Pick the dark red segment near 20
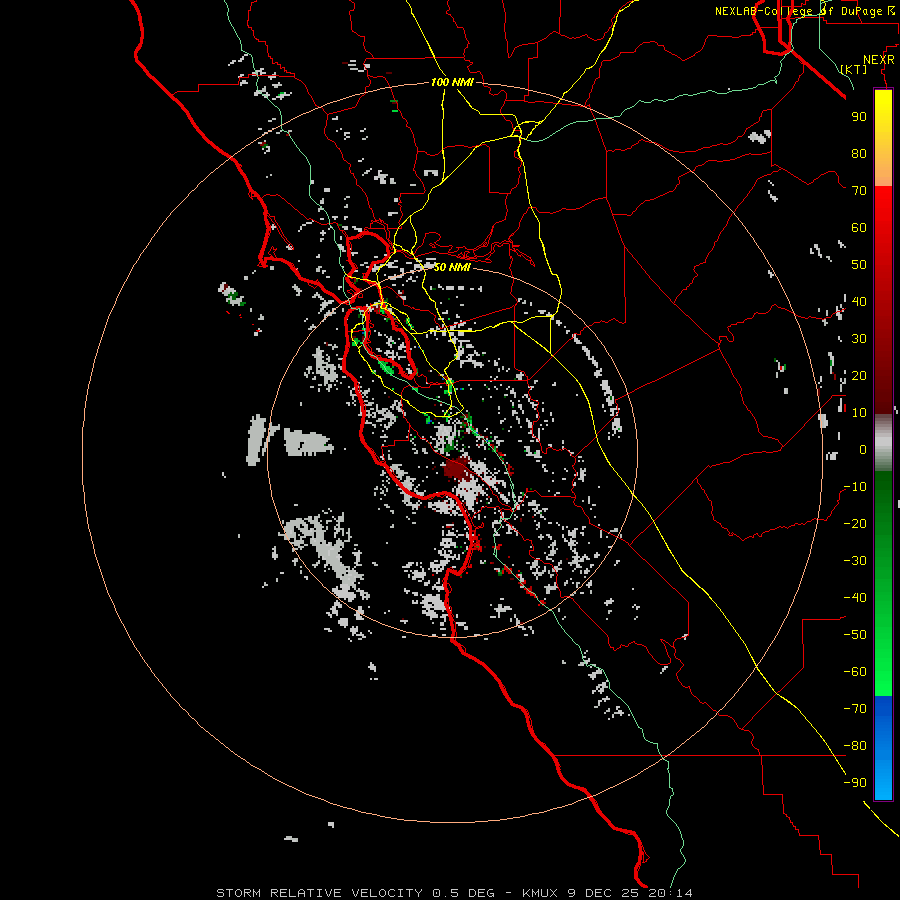900x900 pixels. (883, 375)
